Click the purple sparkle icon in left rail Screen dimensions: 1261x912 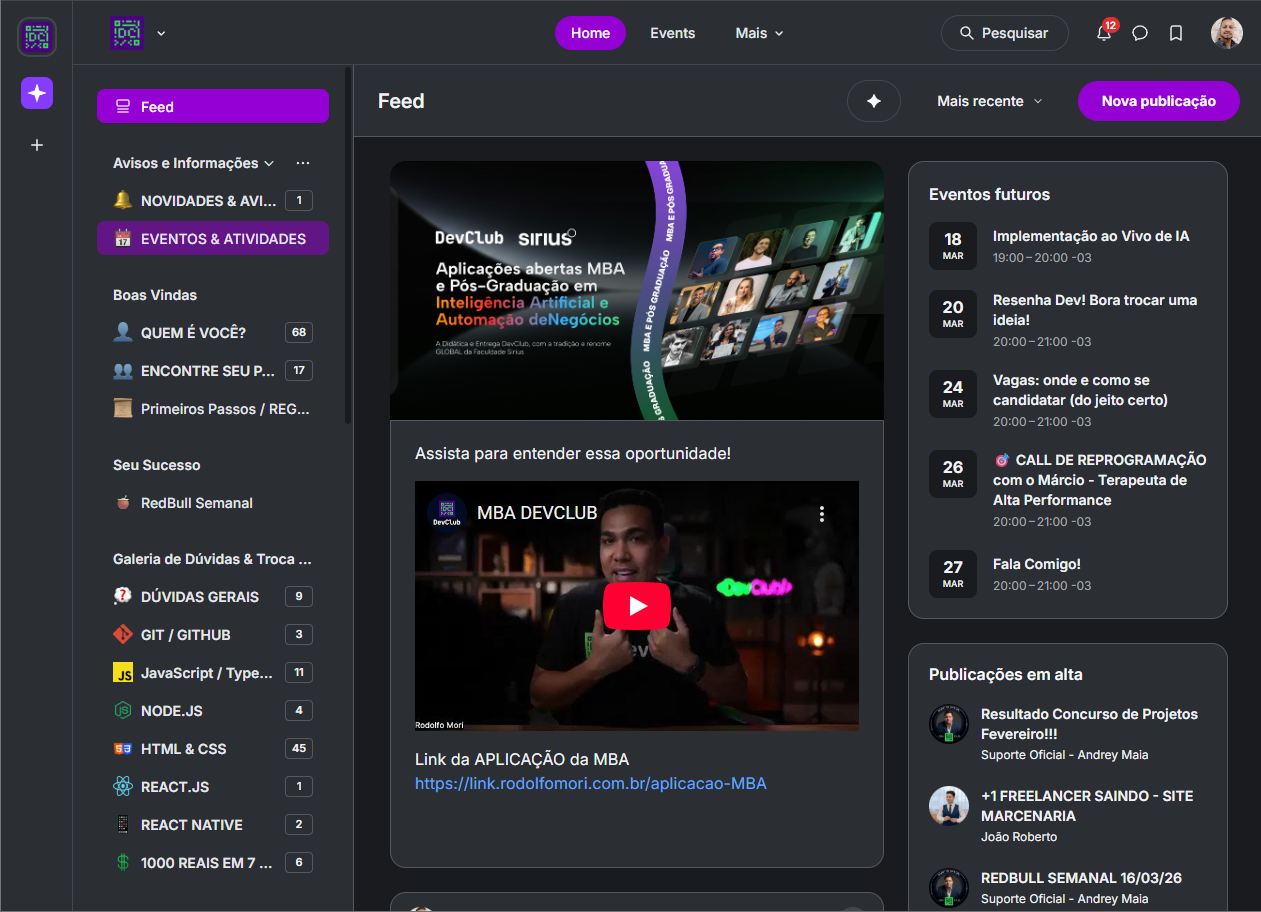37,93
